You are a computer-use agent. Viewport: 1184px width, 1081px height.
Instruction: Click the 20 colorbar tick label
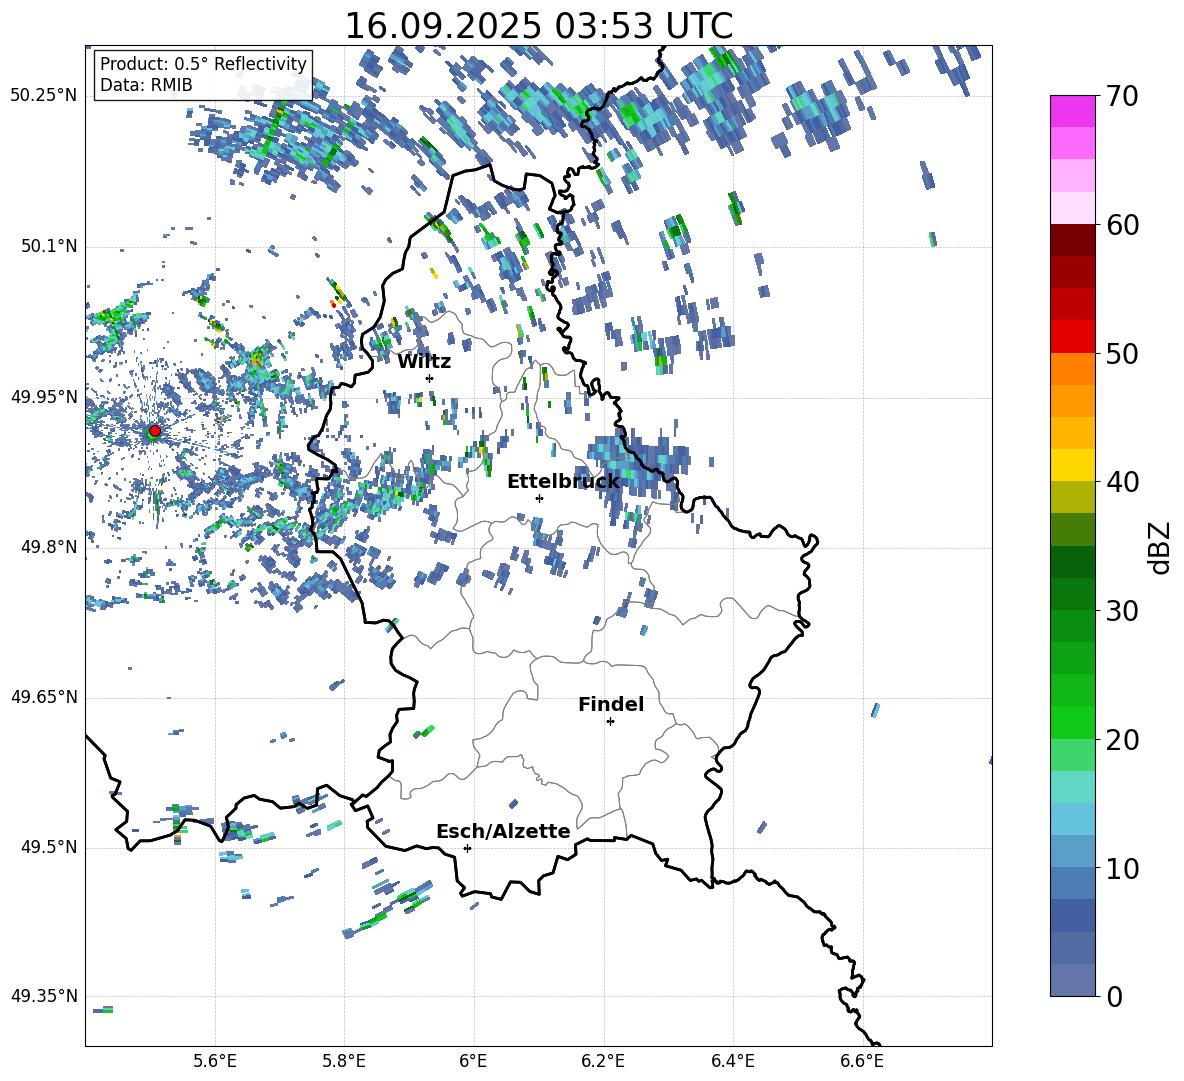coord(1122,739)
